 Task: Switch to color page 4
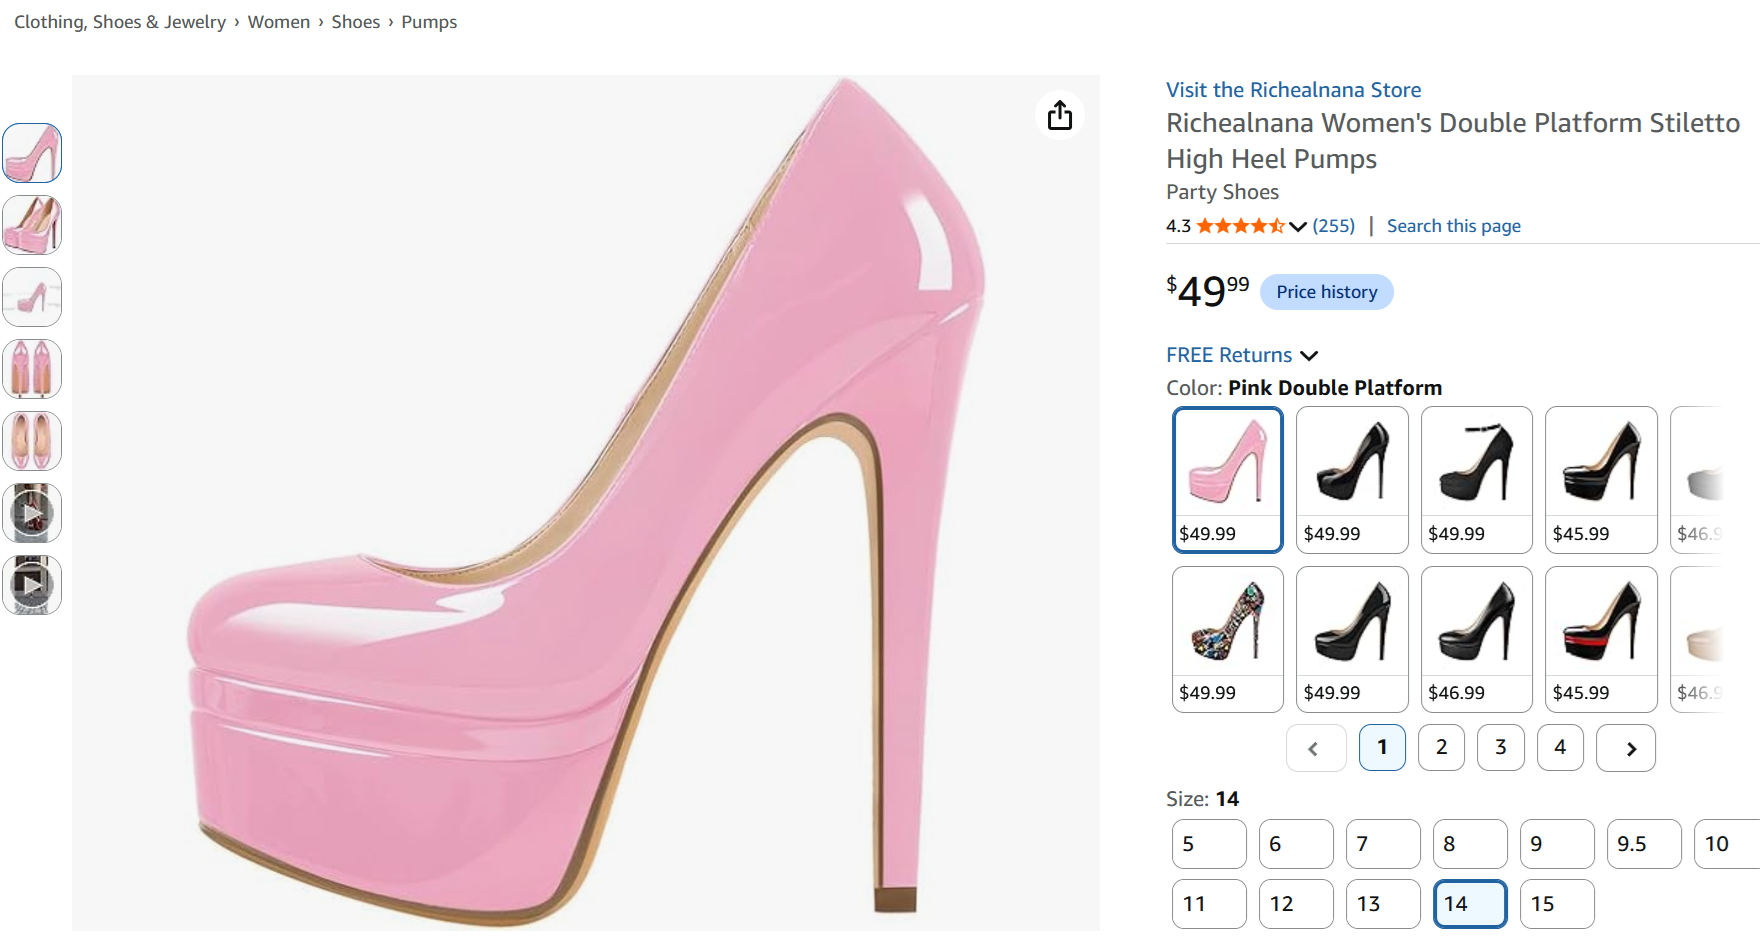coord(1560,748)
